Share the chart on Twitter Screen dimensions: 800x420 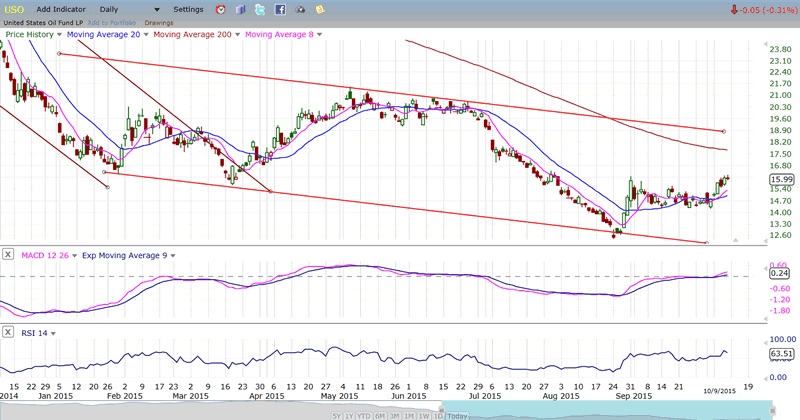[x=260, y=9]
